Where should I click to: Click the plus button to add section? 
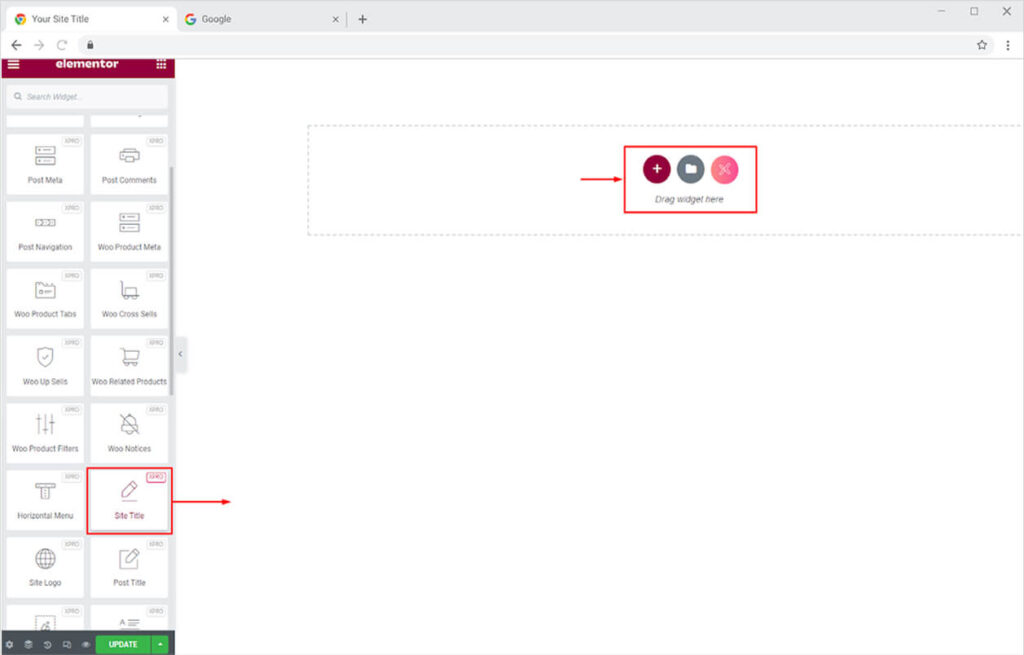656,169
